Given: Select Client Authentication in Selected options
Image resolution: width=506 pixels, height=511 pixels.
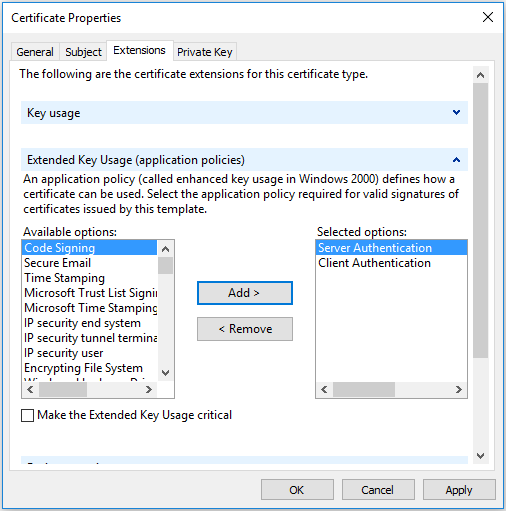Looking at the screenshot, I should (391, 263).
